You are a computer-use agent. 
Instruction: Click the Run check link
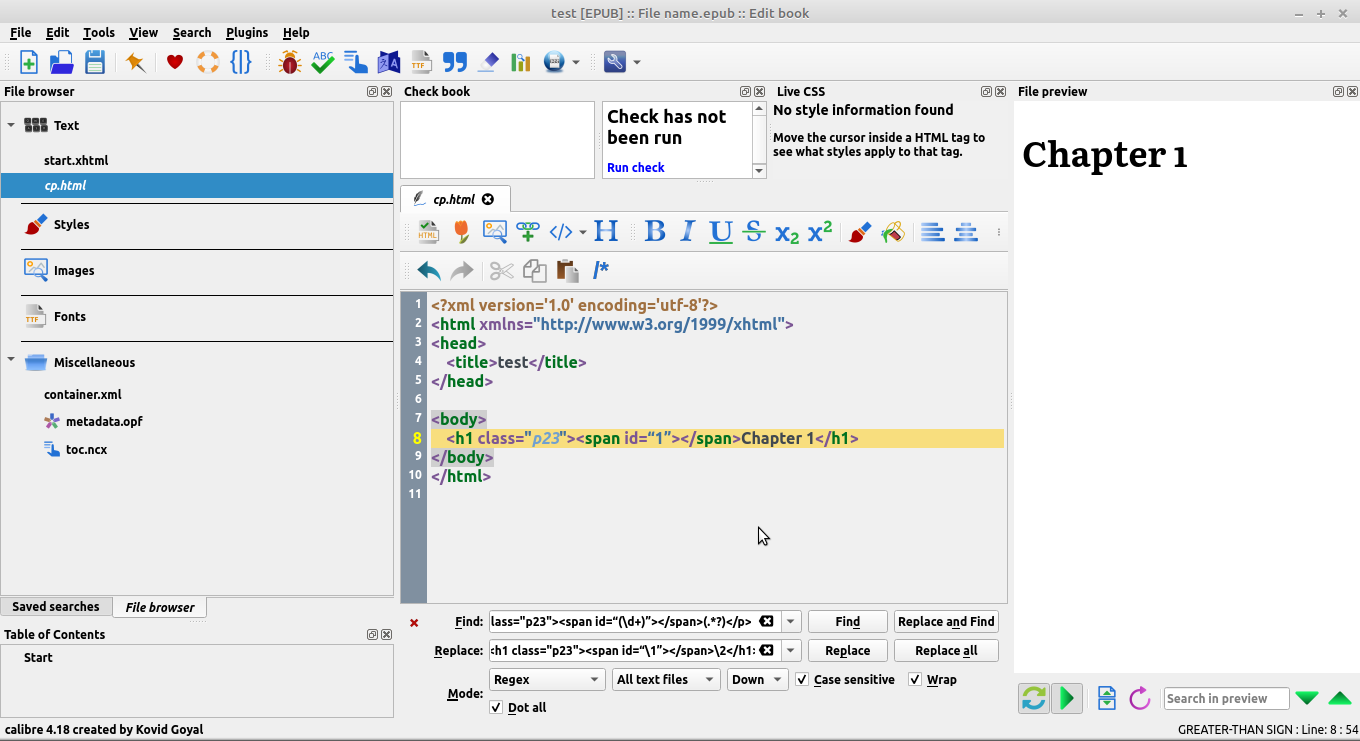pos(635,167)
